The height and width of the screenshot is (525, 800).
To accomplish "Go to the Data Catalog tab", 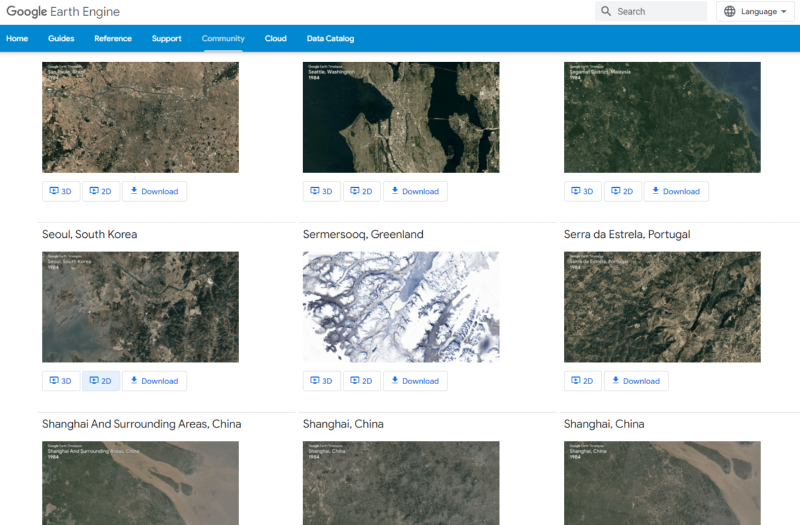I will tap(330, 39).
